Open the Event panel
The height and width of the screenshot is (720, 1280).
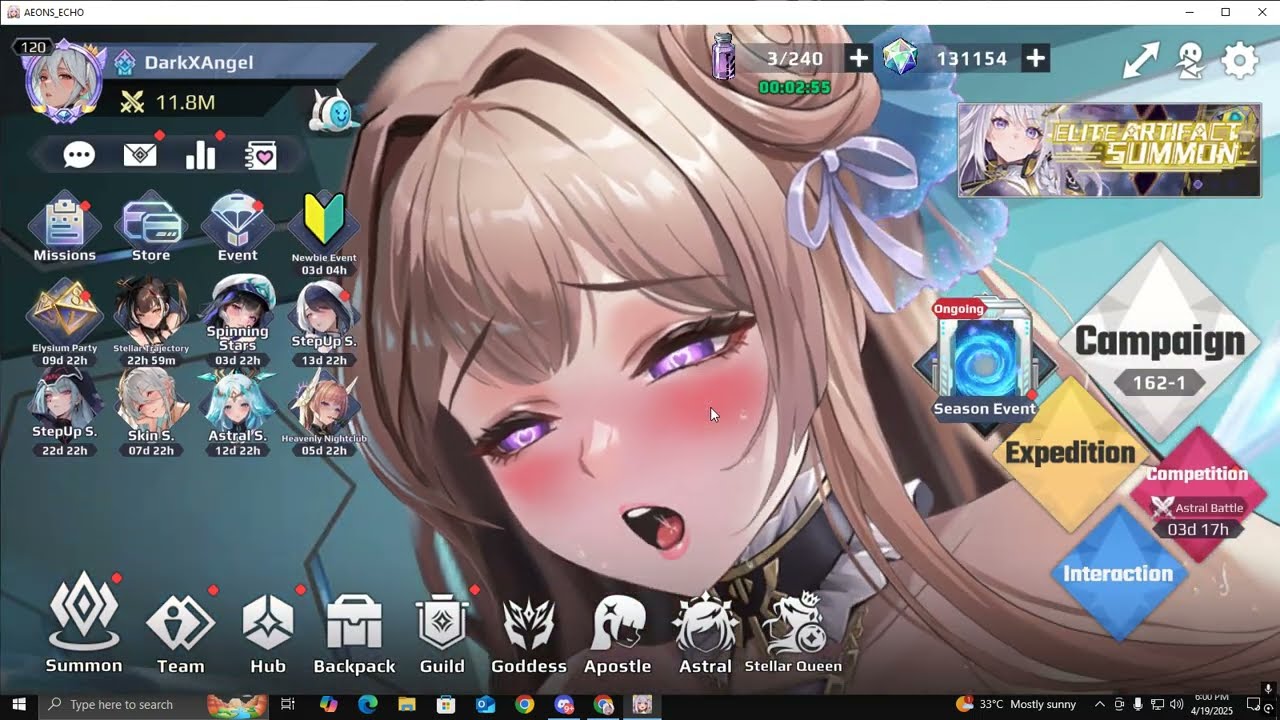(237, 227)
